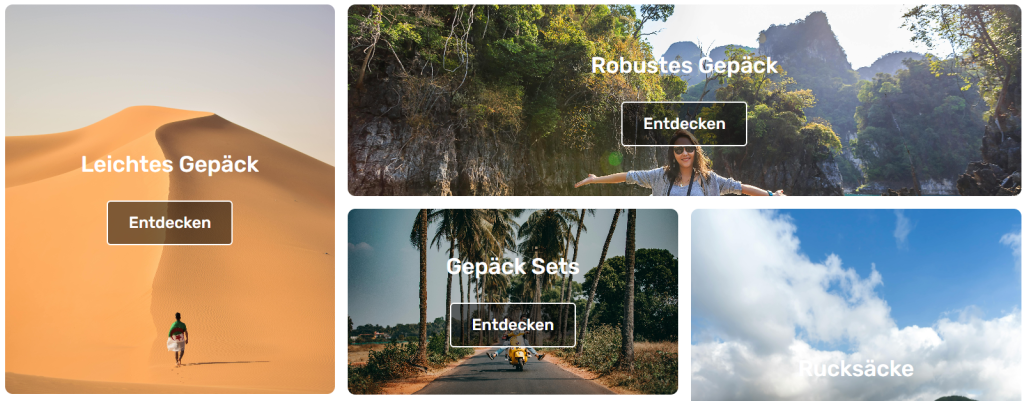Click the woman wearing sunglasses

pyautogui.click(x=684, y=165)
